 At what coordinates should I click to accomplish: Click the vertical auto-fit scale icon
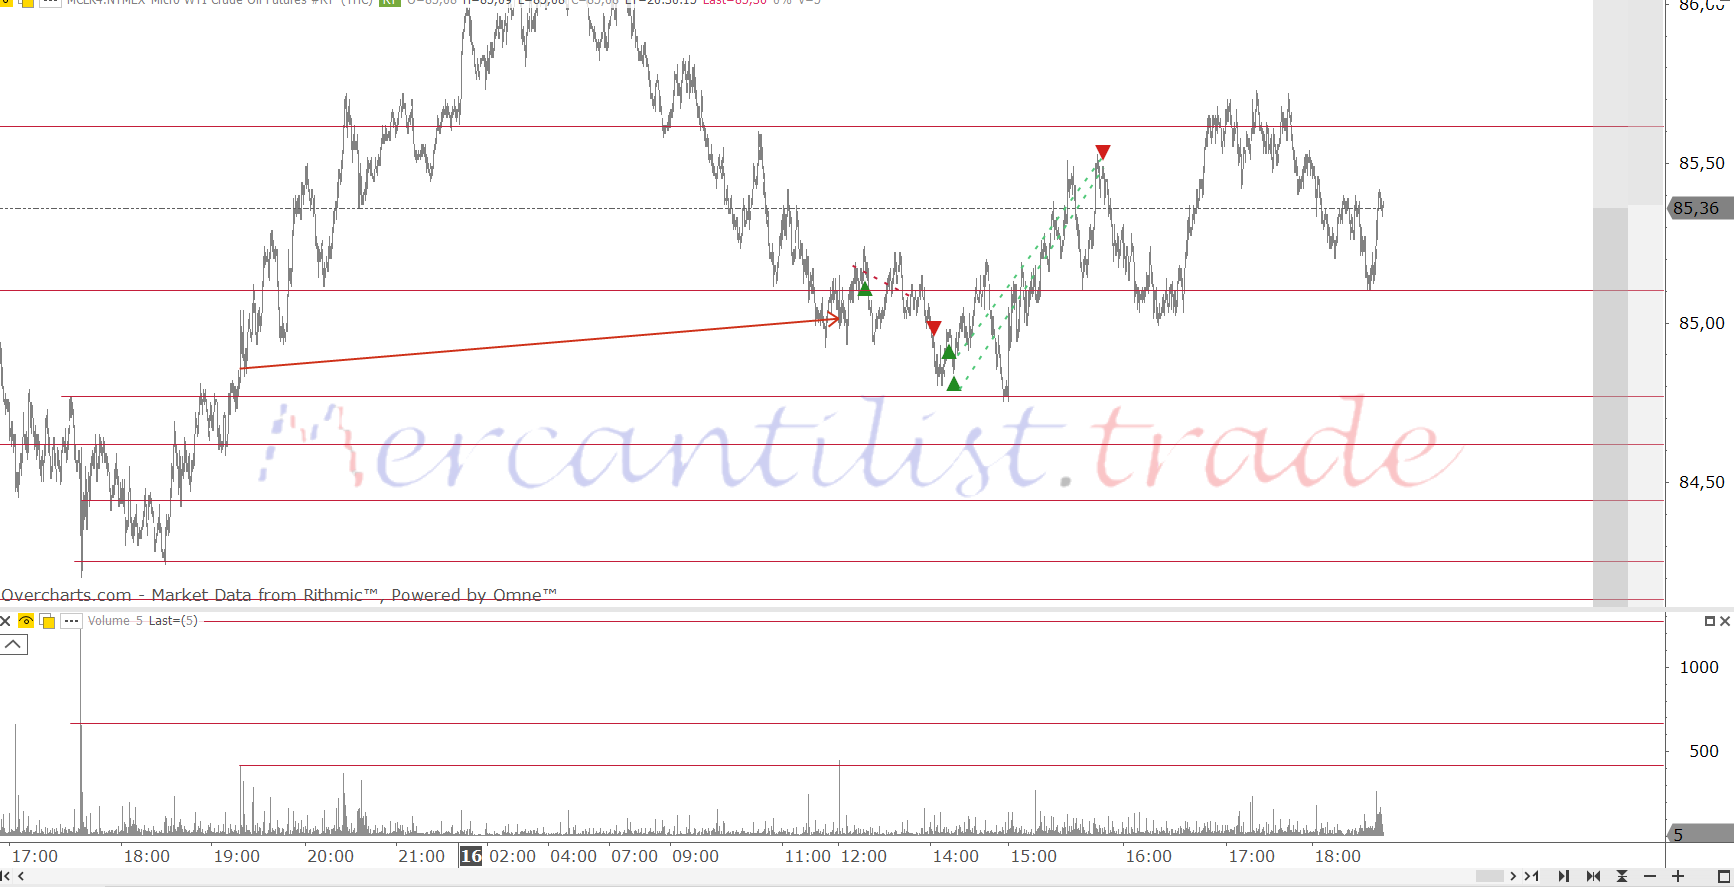click(1622, 876)
